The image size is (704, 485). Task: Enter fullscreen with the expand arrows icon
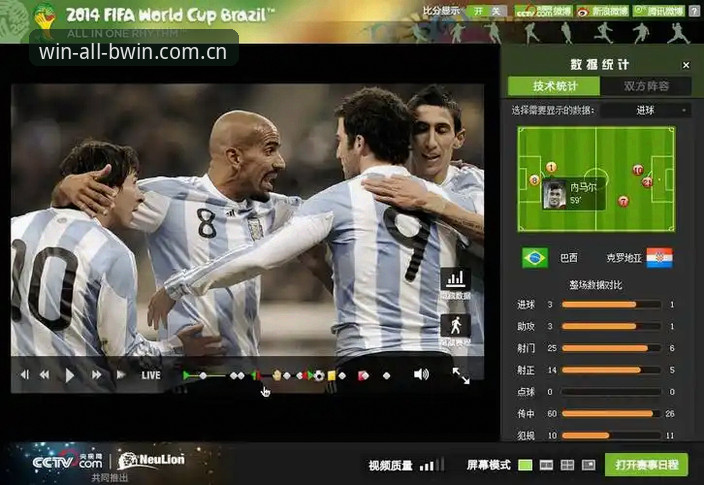(x=461, y=375)
